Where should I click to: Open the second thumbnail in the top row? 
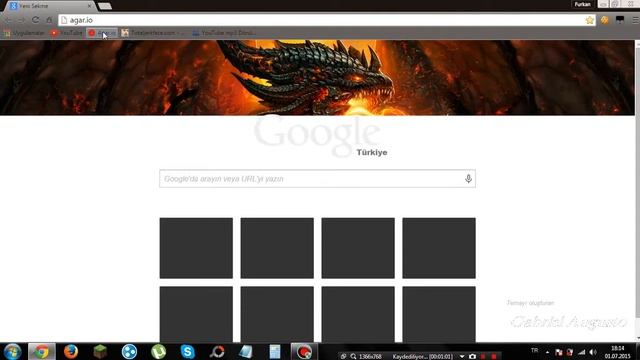[277, 248]
